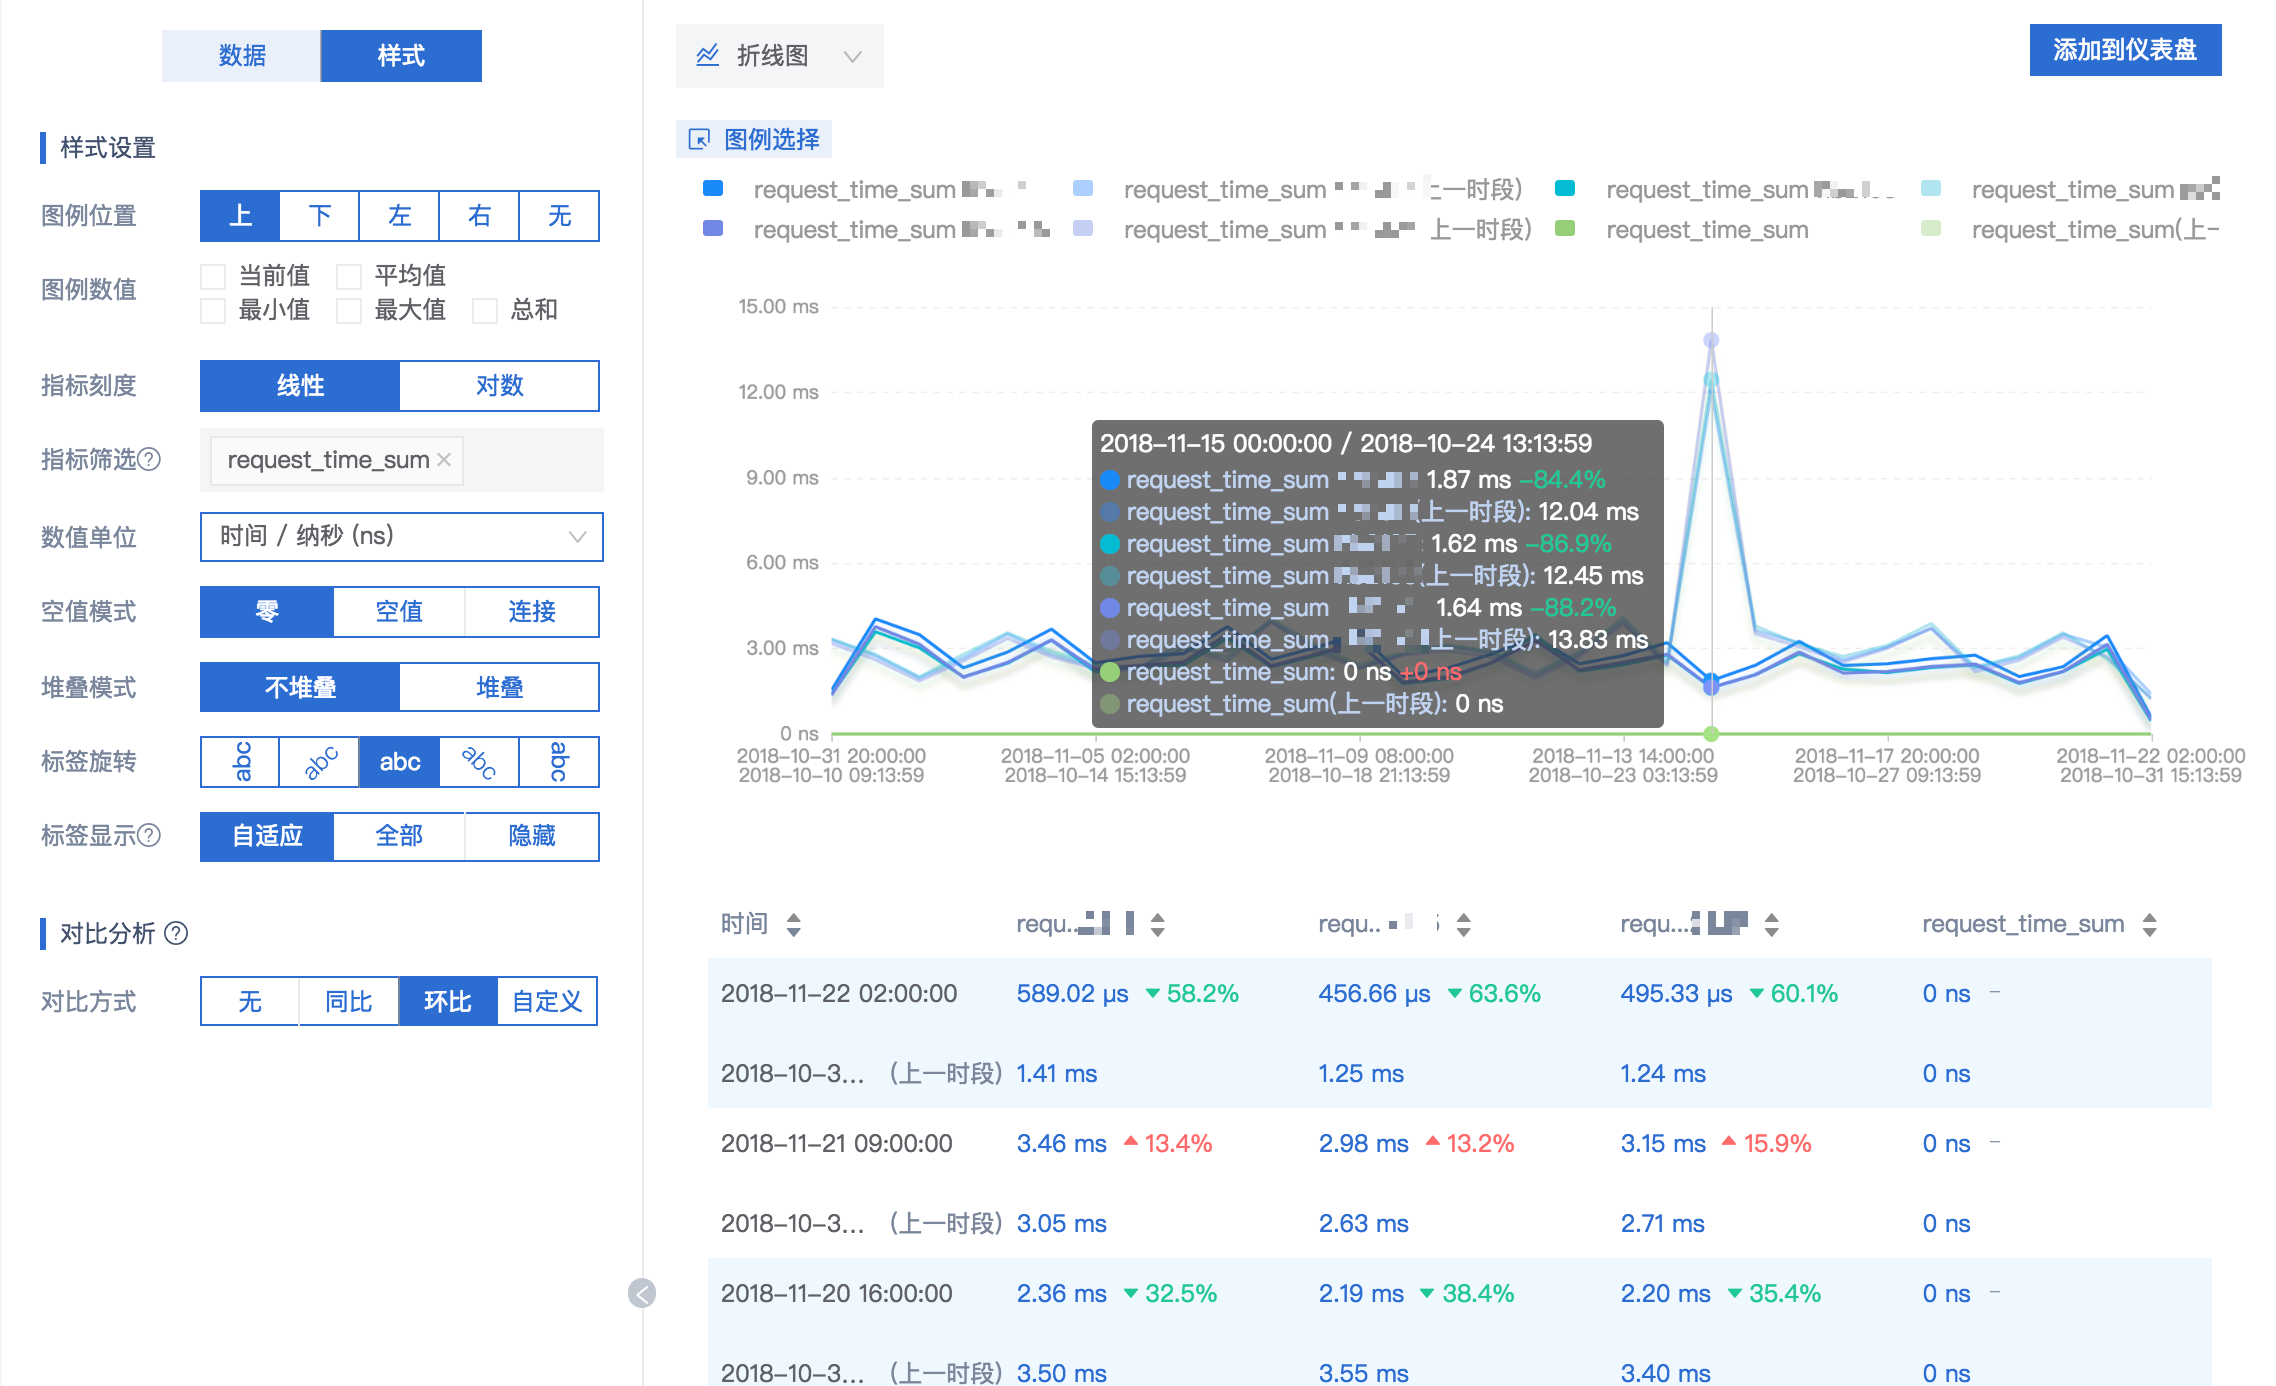Sort by third requ... column arrows

coord(1772,924)
